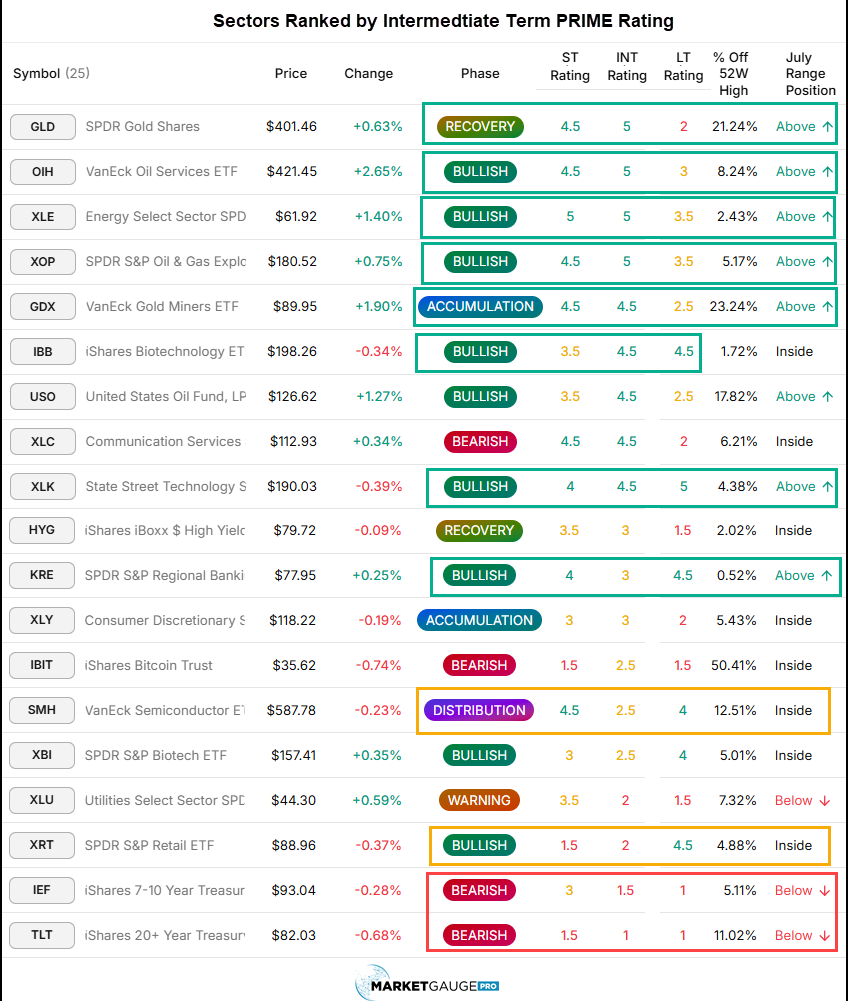Click the July Range Position header
848x1001 pixels.
[x=810, y=73]
